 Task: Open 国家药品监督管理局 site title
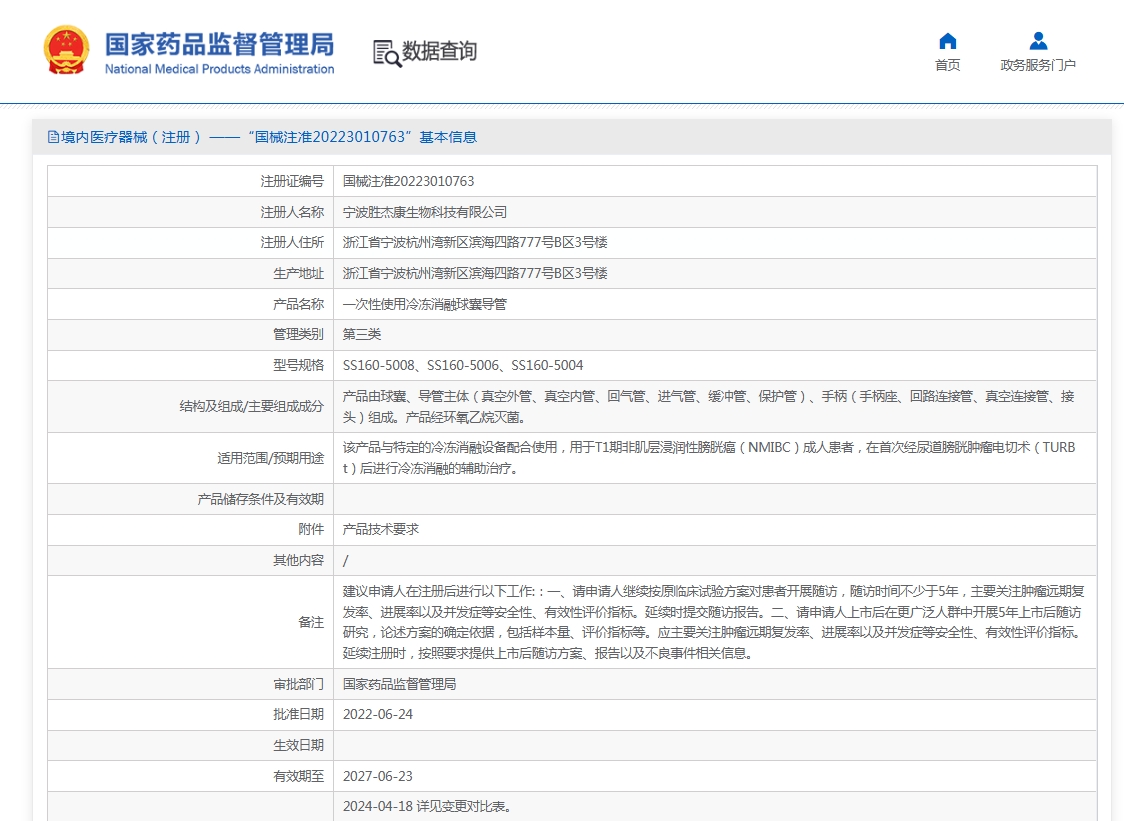pos(219,44)
